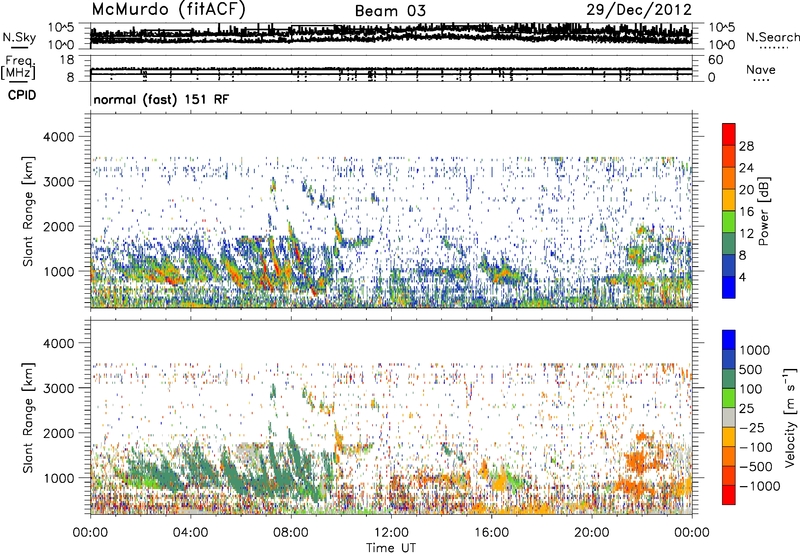Click the 'Power [dB]' colorbar label
Image resolution: width=800 pixels, height=554 pixels.
click(x=763, y=211)
